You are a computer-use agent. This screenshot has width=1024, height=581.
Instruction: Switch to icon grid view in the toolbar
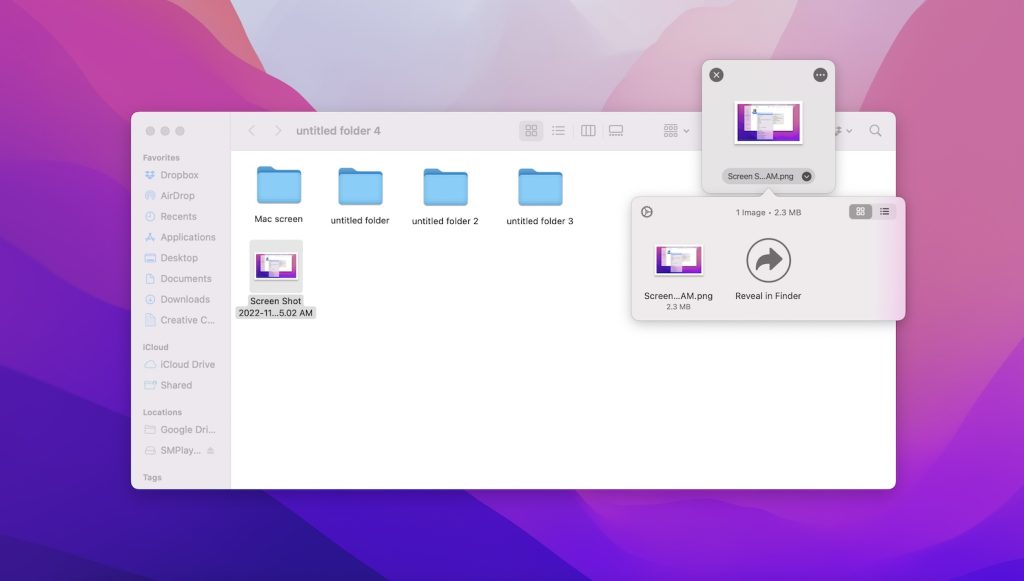click(531, 130)
